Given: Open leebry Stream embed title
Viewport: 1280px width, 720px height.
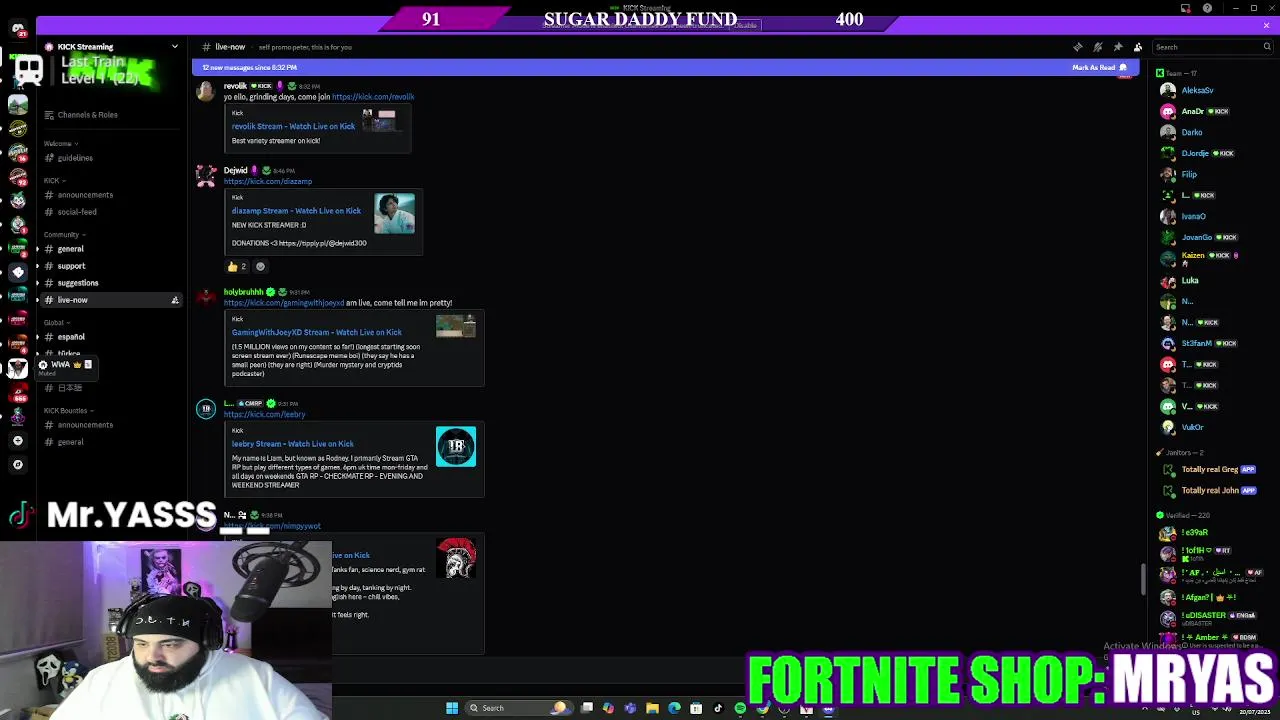Looking at the screenshot, I should click(293, 444).
